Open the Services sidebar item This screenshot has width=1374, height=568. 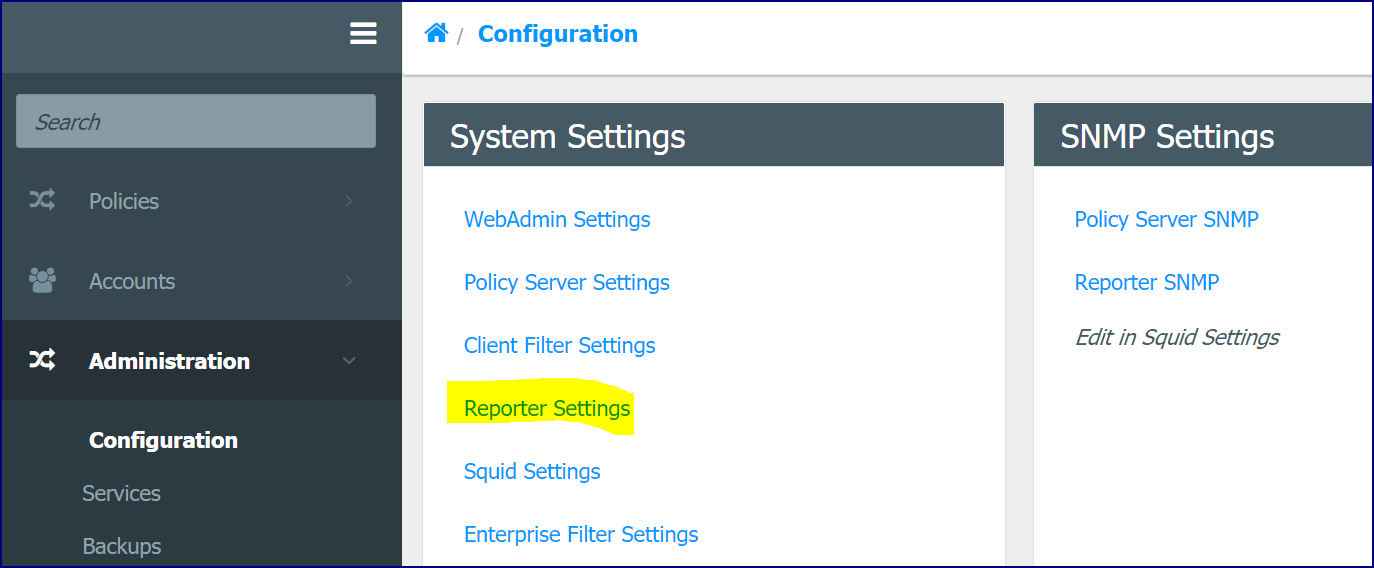pos(121,493)
